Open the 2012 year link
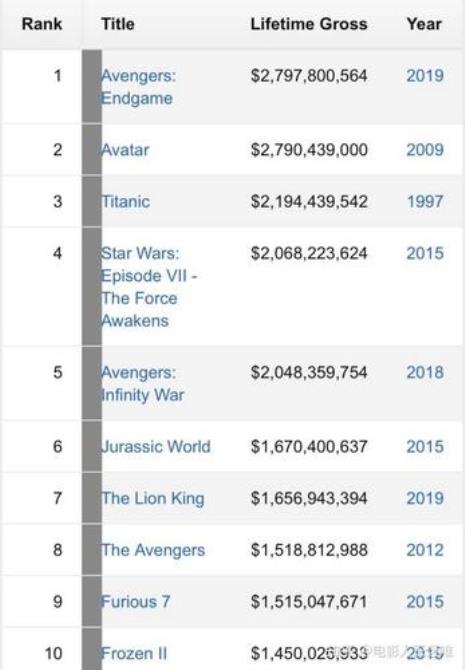This screenshot has width=465, height=670. click(425, 550)
